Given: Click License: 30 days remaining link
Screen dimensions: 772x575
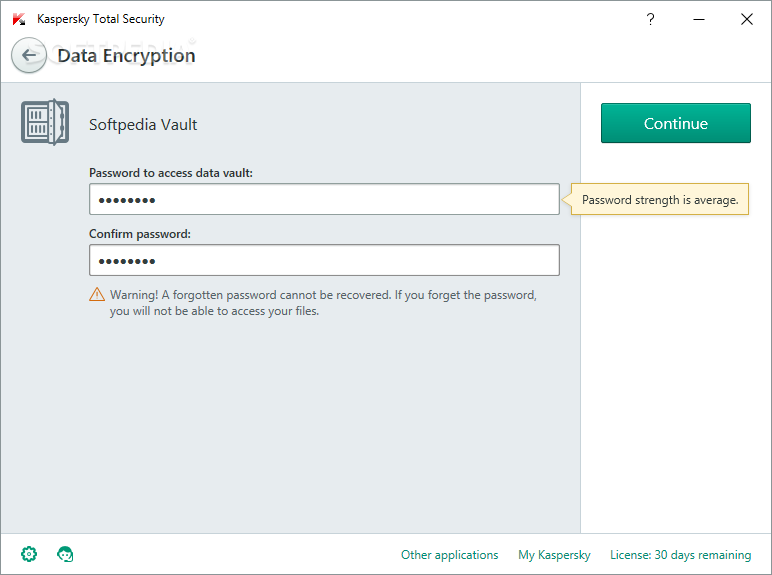Looking at the screenshot, I should (680, 555).
